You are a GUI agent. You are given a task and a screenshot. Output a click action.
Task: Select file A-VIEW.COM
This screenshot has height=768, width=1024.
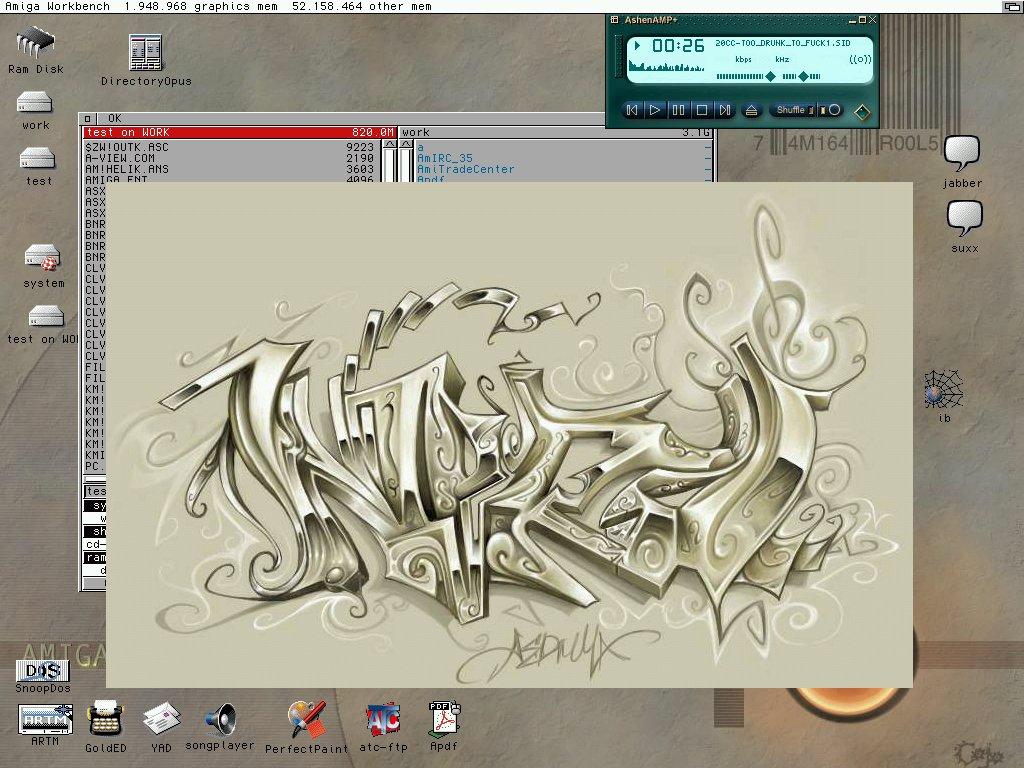pos(230,158)
